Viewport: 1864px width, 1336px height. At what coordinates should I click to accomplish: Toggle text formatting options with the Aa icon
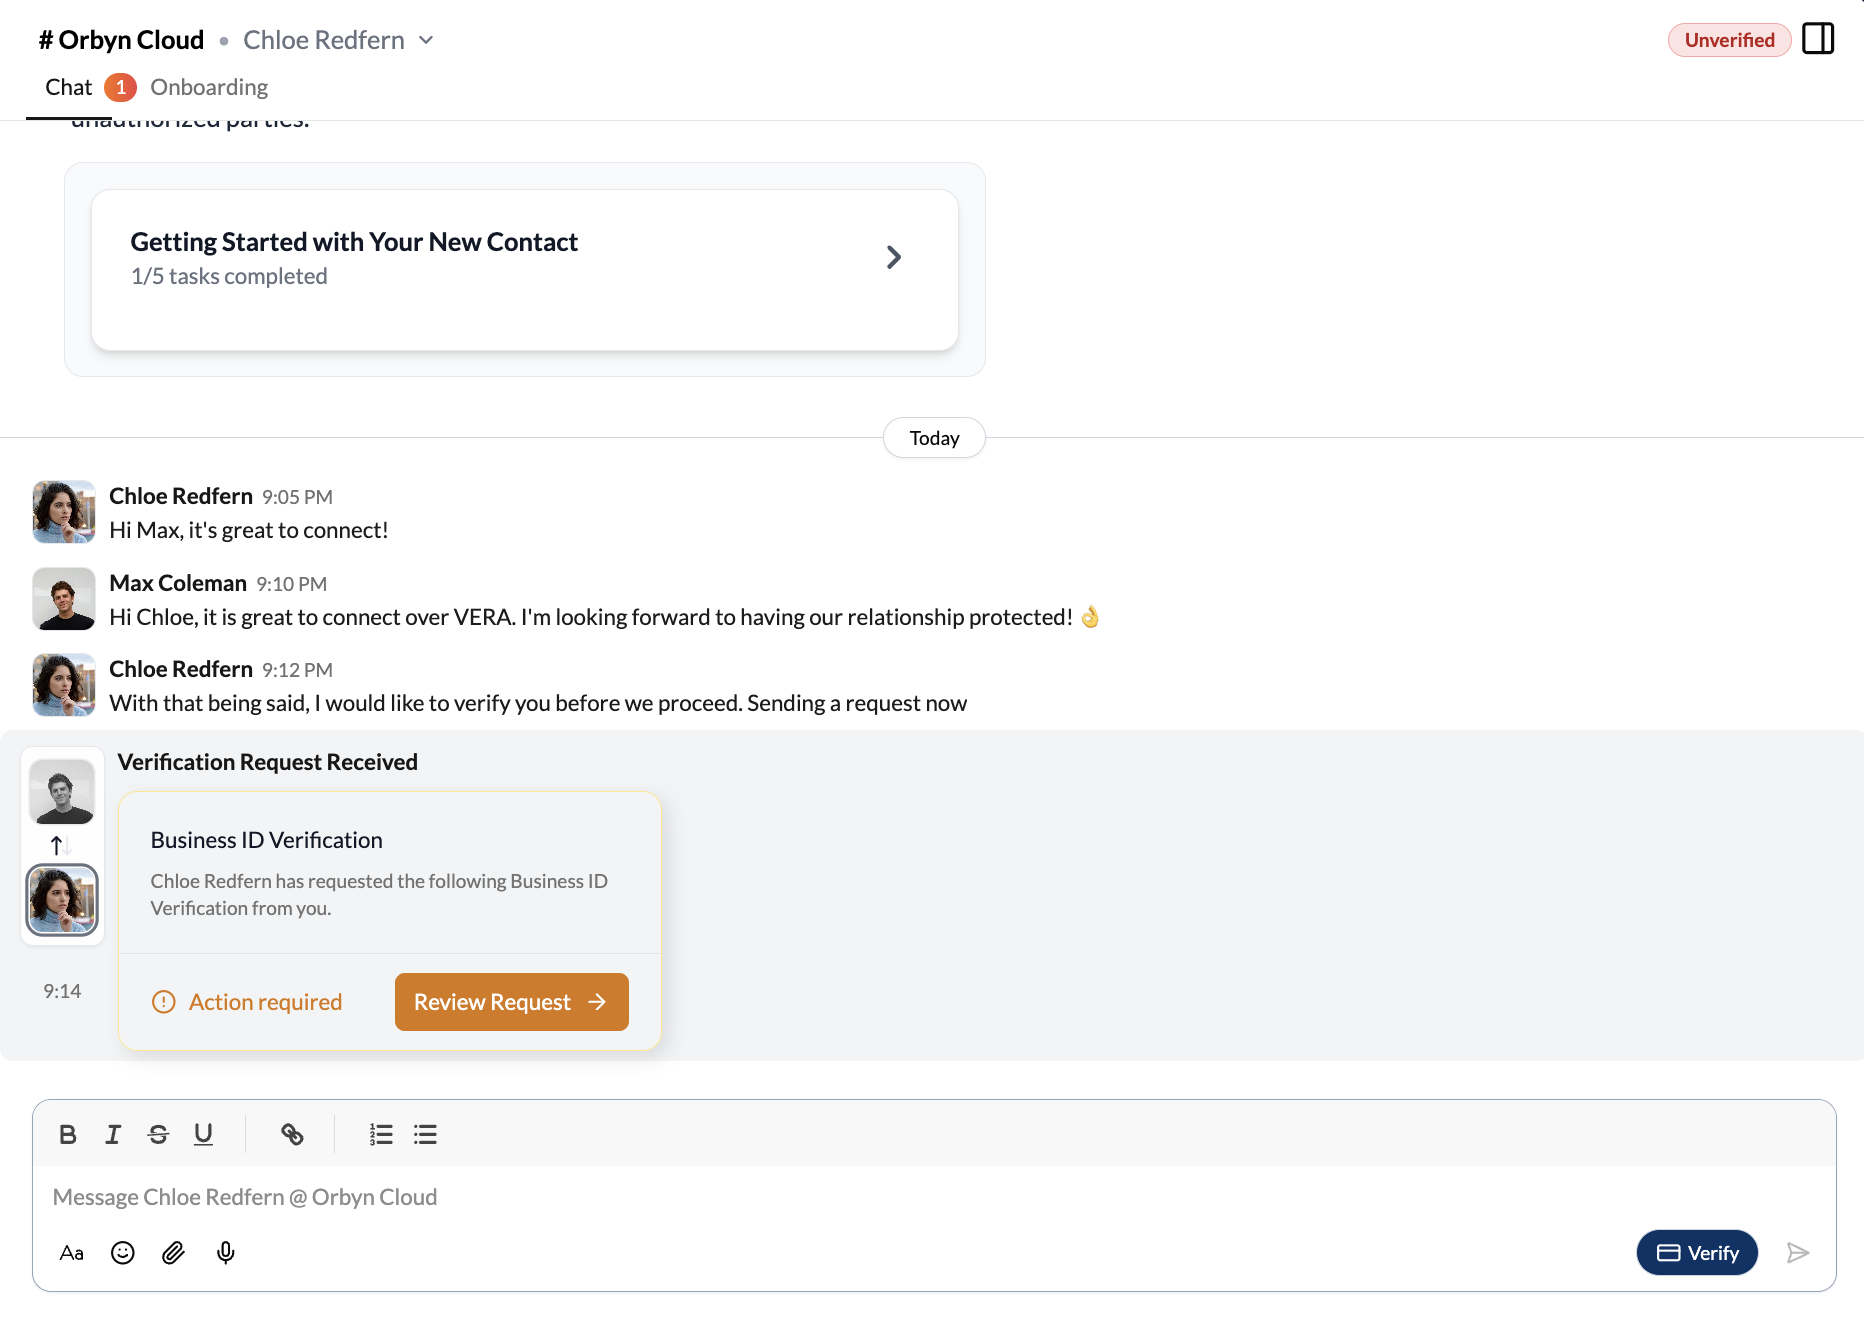[x=71, y=1252]
